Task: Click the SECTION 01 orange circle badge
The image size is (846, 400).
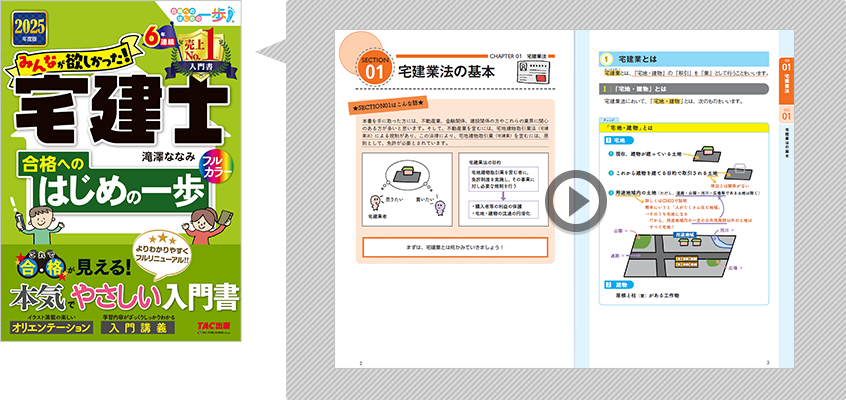Action: point(373,67)
